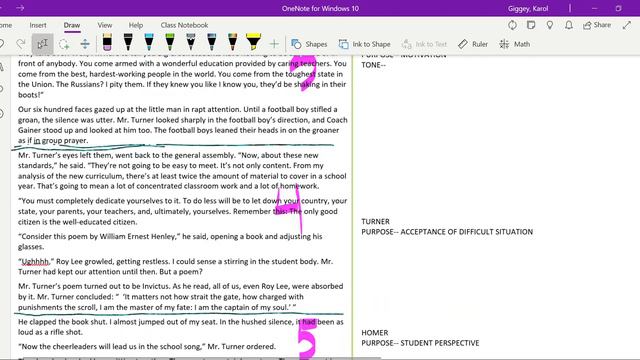Choose the Lasso Select tool
Image resolution: width=640 pixels, height=360 pixels.
click(64, 44)
